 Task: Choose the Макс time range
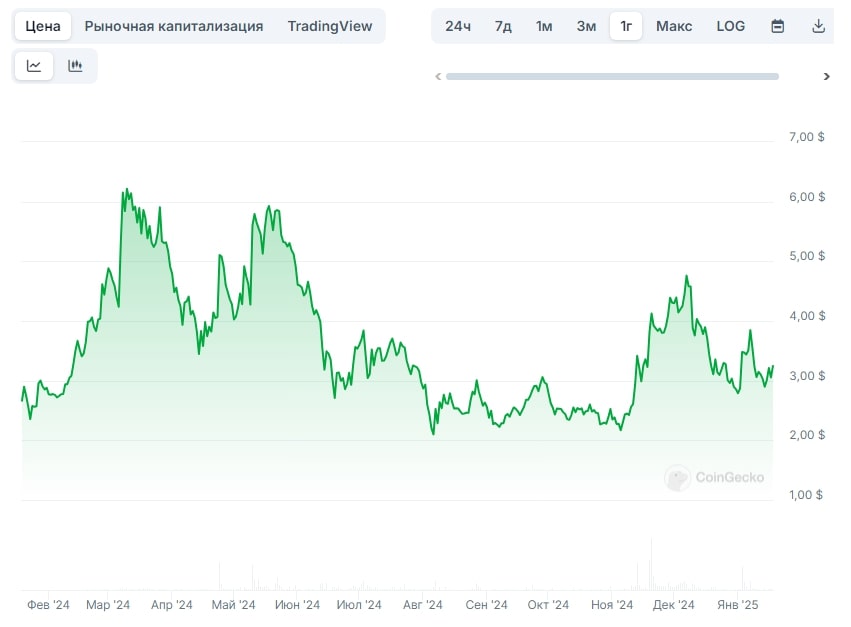pos(674,26)
